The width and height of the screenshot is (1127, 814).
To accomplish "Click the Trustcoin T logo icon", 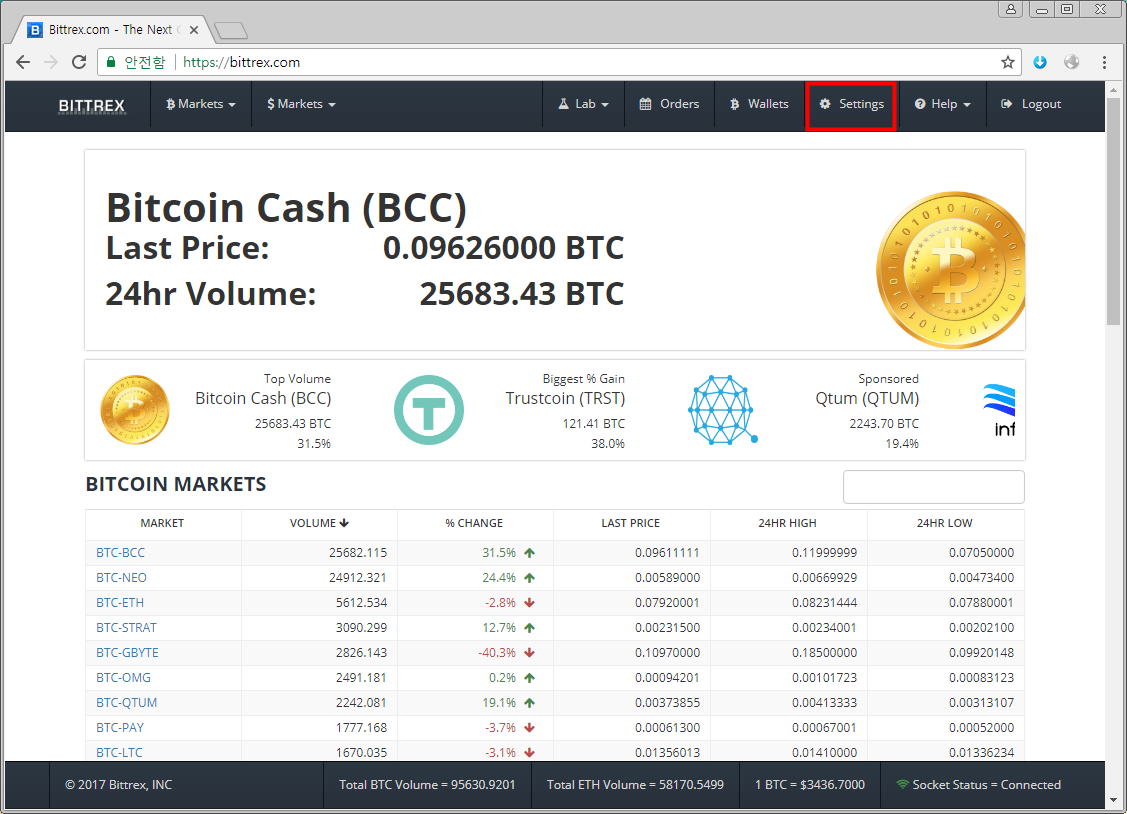I will tap(429, 410).
